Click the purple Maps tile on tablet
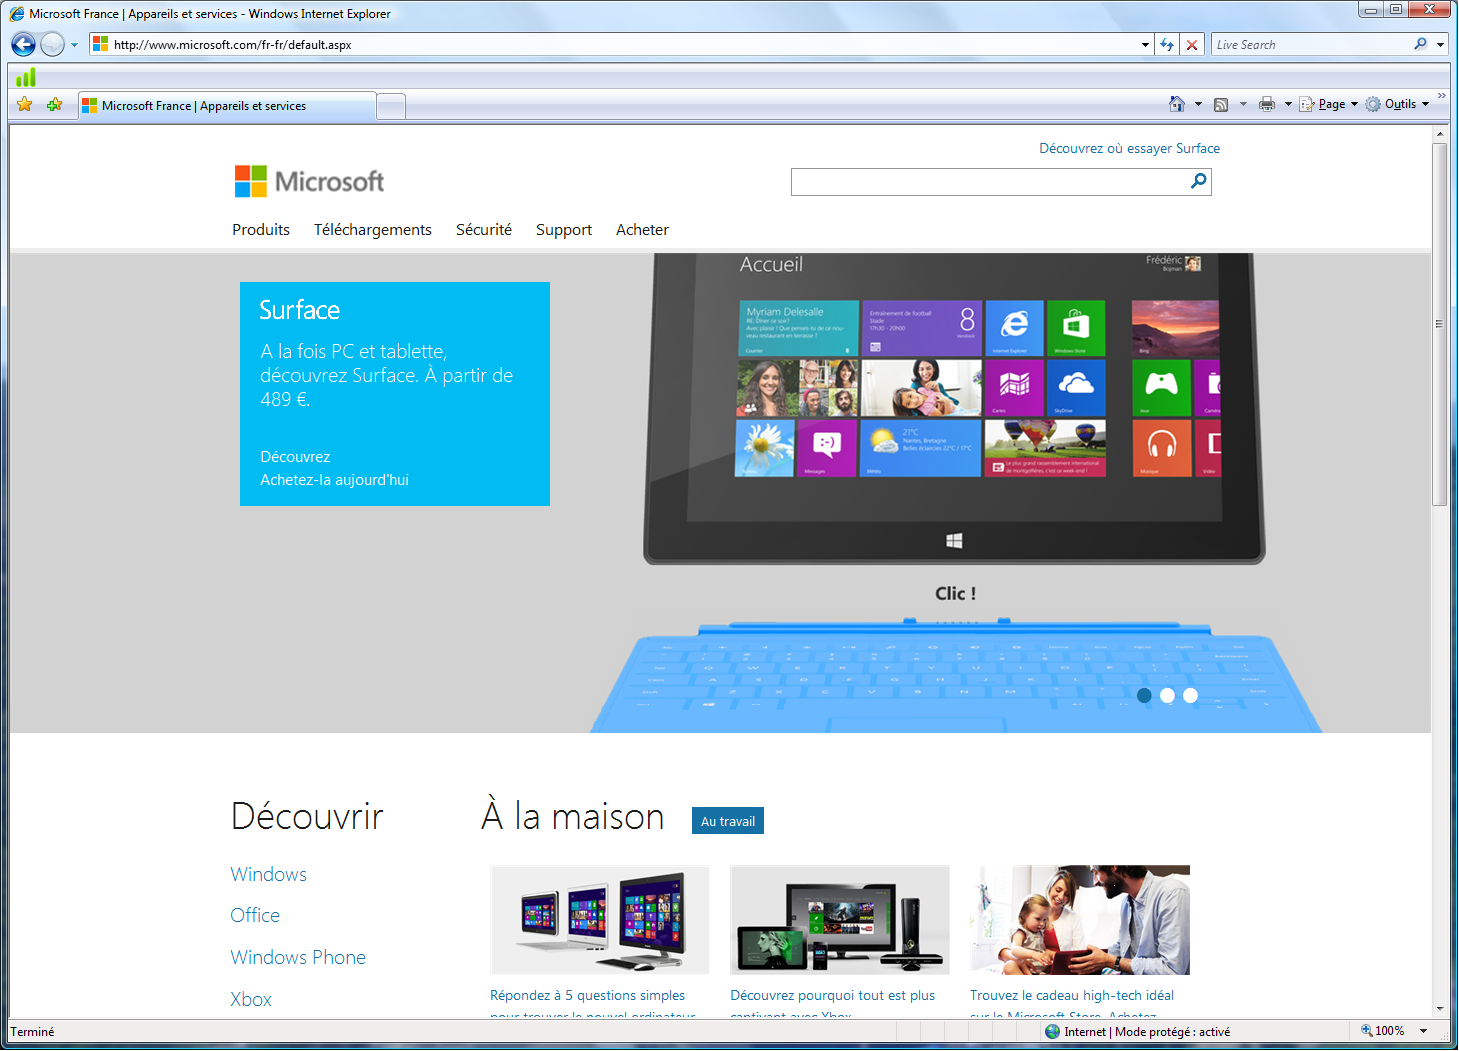The height and width of the screenshot is (1051, 1459). pyautogui.click(x=1014, y=388)
